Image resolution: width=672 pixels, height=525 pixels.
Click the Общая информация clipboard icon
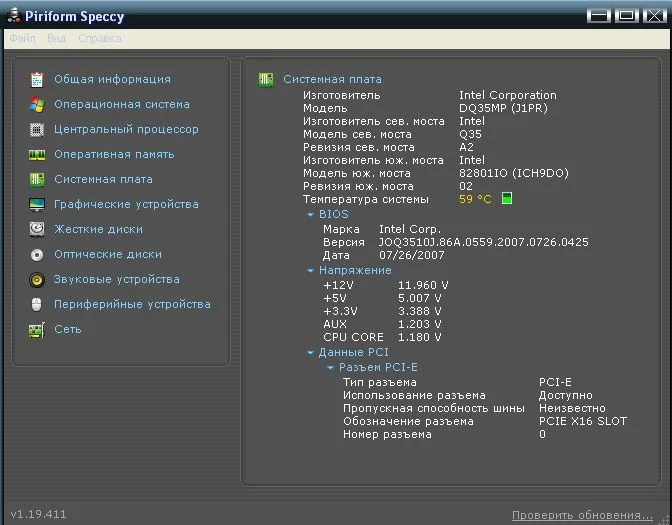tap(37, 80)
